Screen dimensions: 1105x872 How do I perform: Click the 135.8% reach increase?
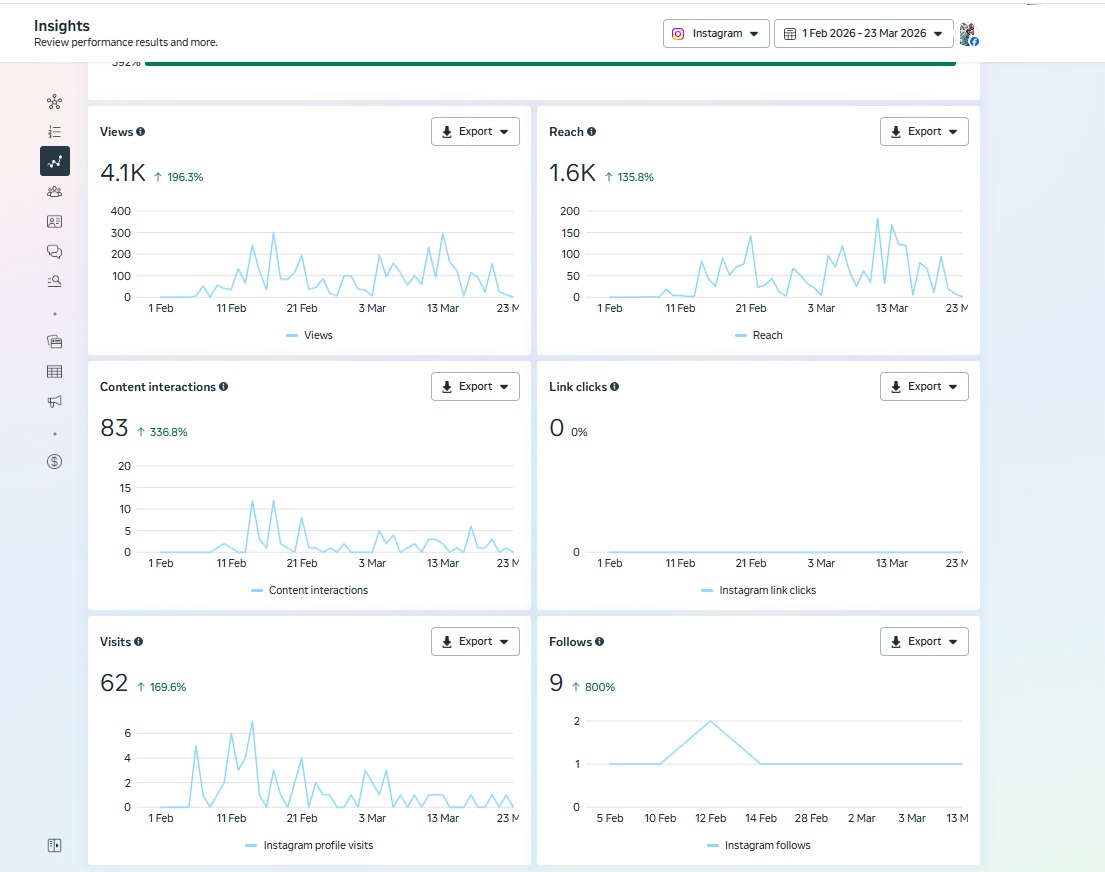[x=629, y=177]
